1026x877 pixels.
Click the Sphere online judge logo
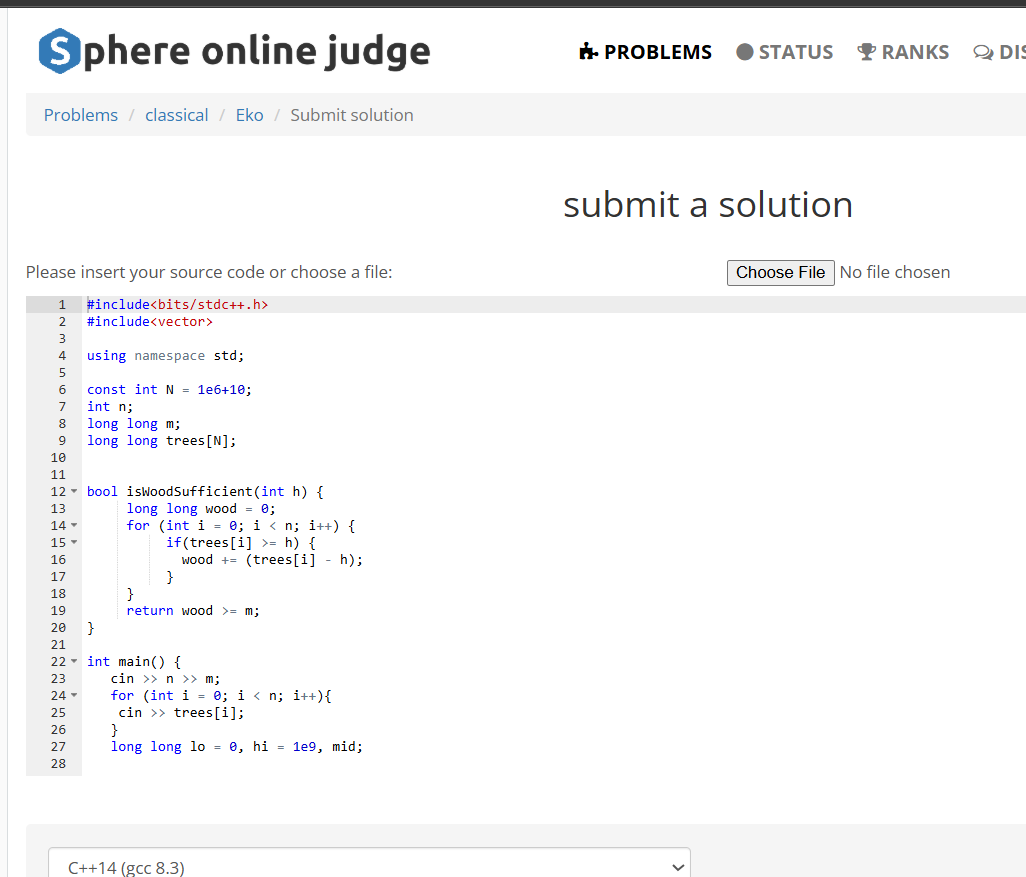(x=234, y=51)
